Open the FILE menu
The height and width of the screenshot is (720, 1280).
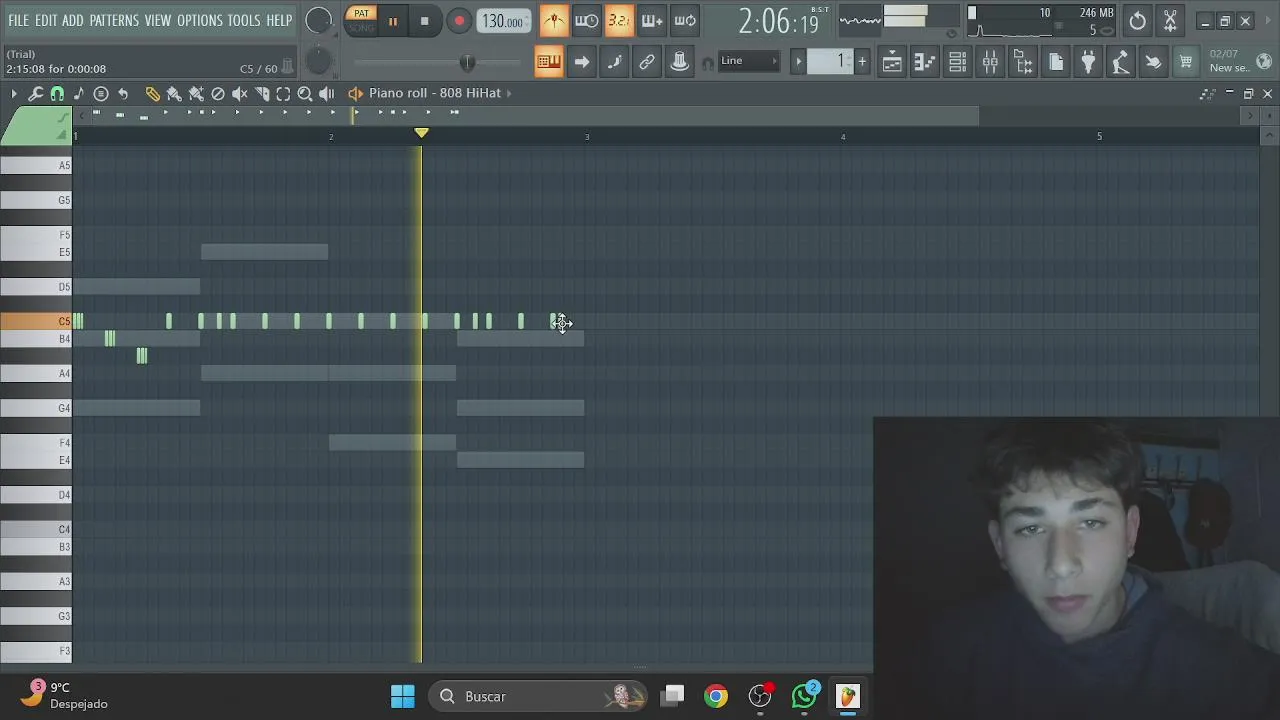[18, 20]
